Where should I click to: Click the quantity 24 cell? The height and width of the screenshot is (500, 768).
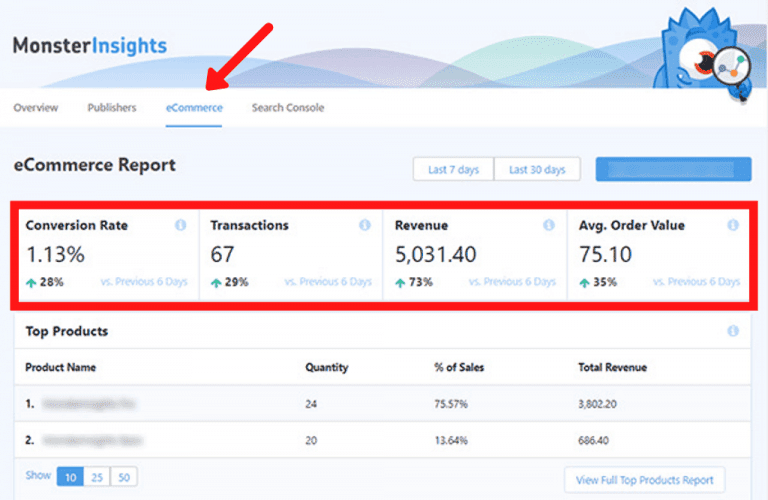click(x=311, y=404)
